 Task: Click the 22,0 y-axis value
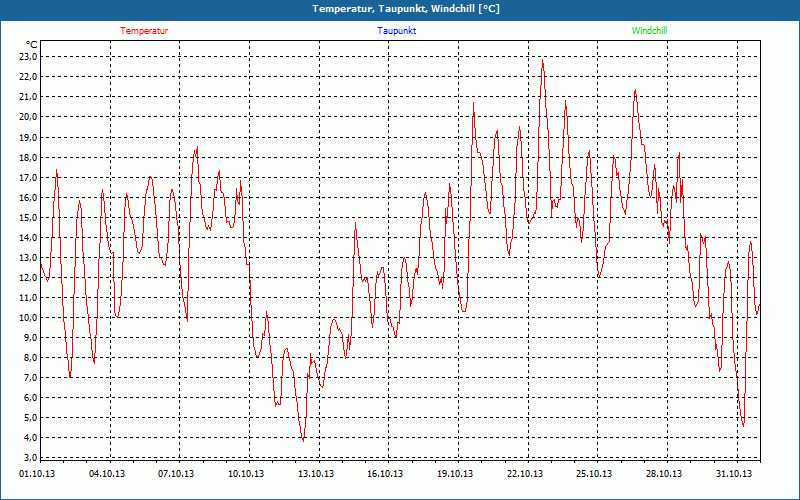coord(29,77)
